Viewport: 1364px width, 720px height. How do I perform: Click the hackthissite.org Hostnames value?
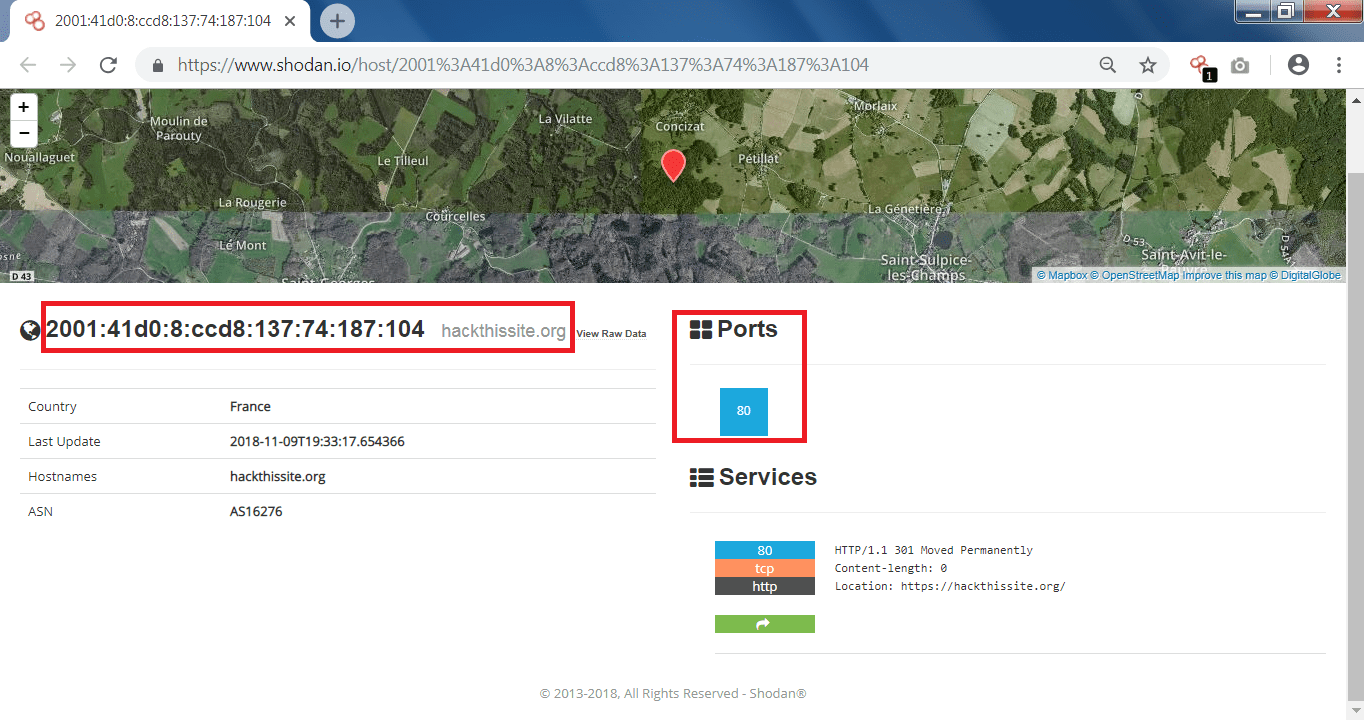(278, 477)
